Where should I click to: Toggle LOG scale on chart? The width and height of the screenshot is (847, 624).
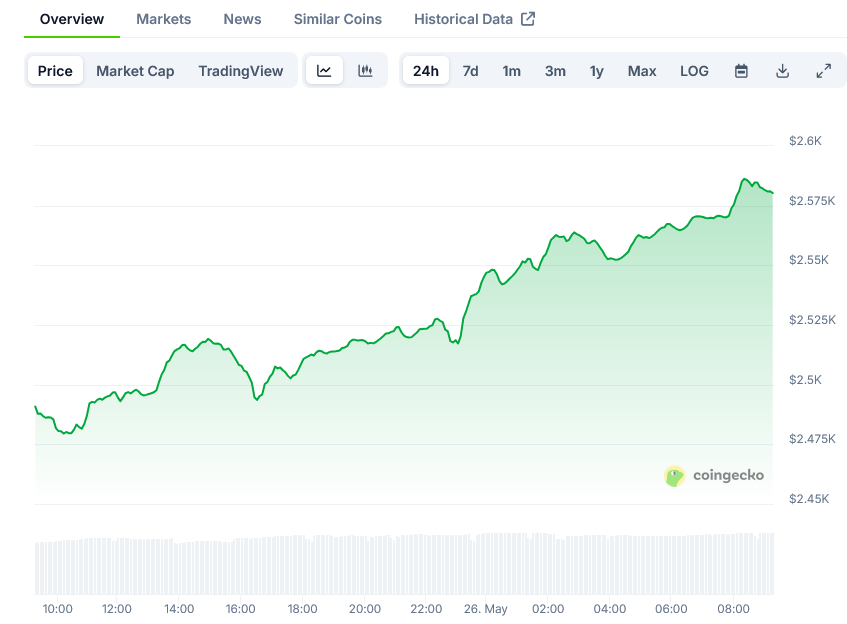694,71
